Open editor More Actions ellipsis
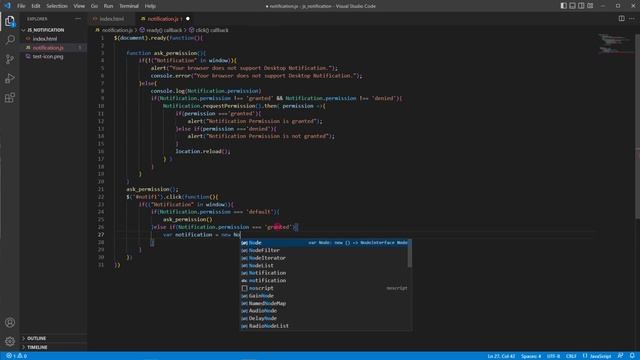Viewport: 640px width, 360px height. pyautogui.click(x=631, y=18)
